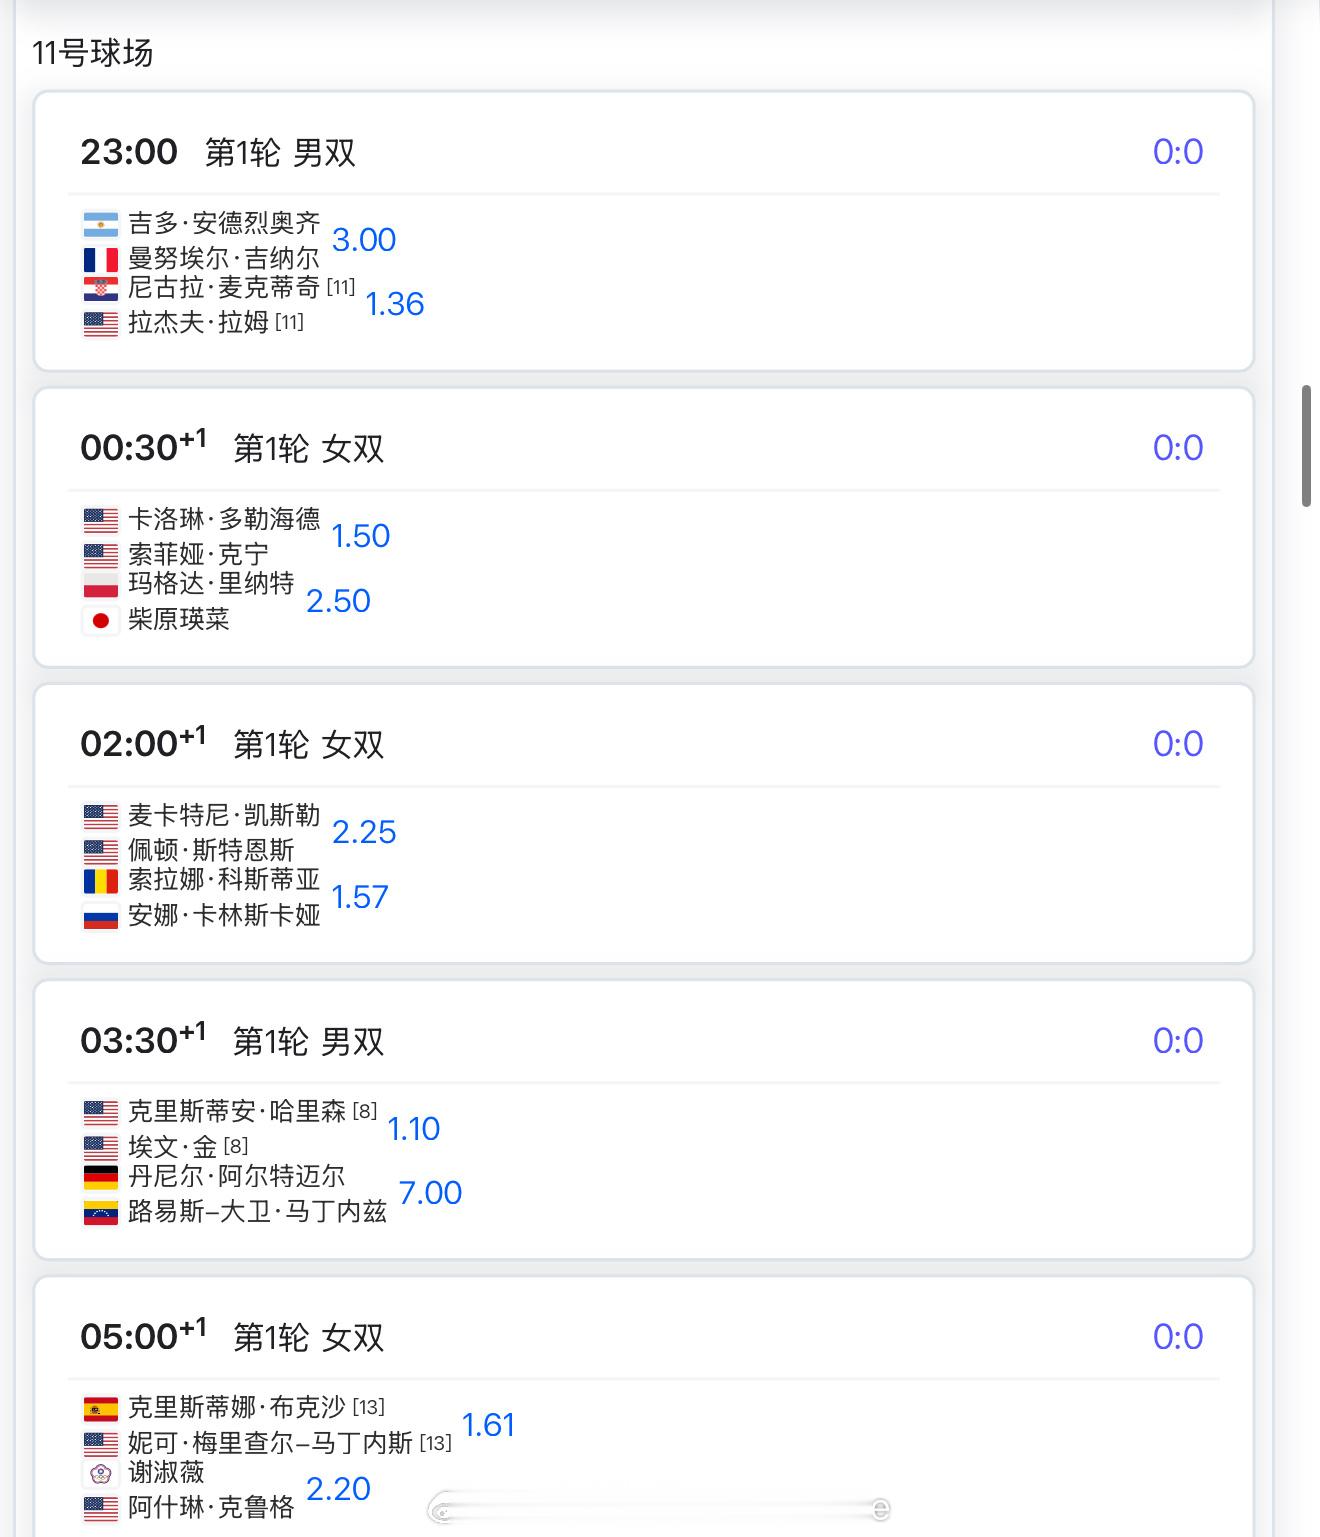Choose the 1.50 odds for 多勒海德 pair
Viewport: 1320px width, 1537px height.
coord(360,536)
